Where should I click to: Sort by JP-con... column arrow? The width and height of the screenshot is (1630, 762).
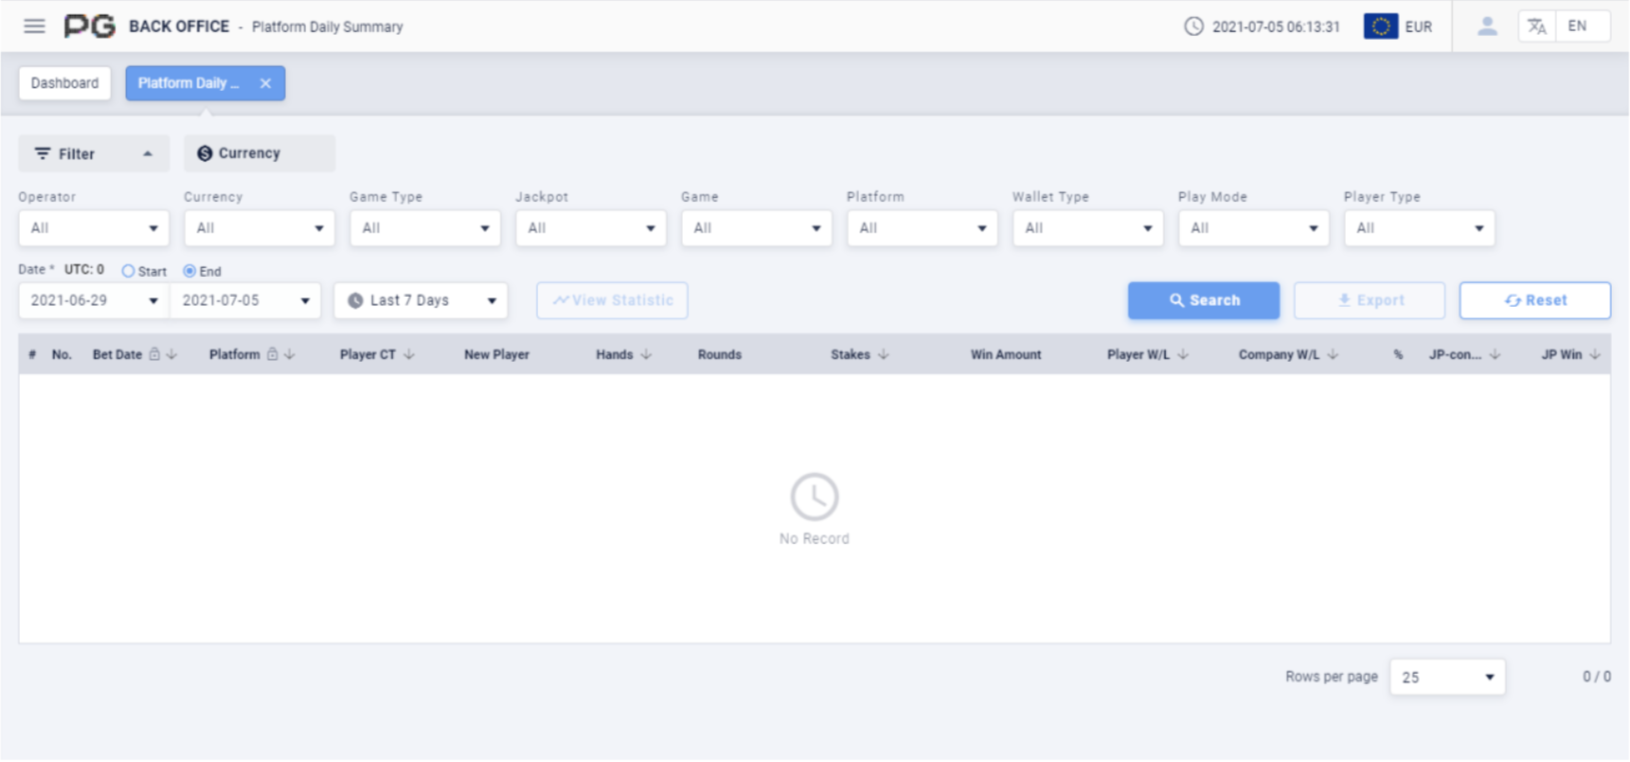click(1495, 354)
